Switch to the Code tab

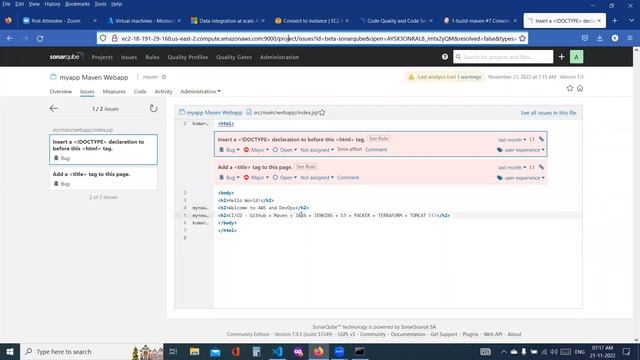tap(140, 91)
